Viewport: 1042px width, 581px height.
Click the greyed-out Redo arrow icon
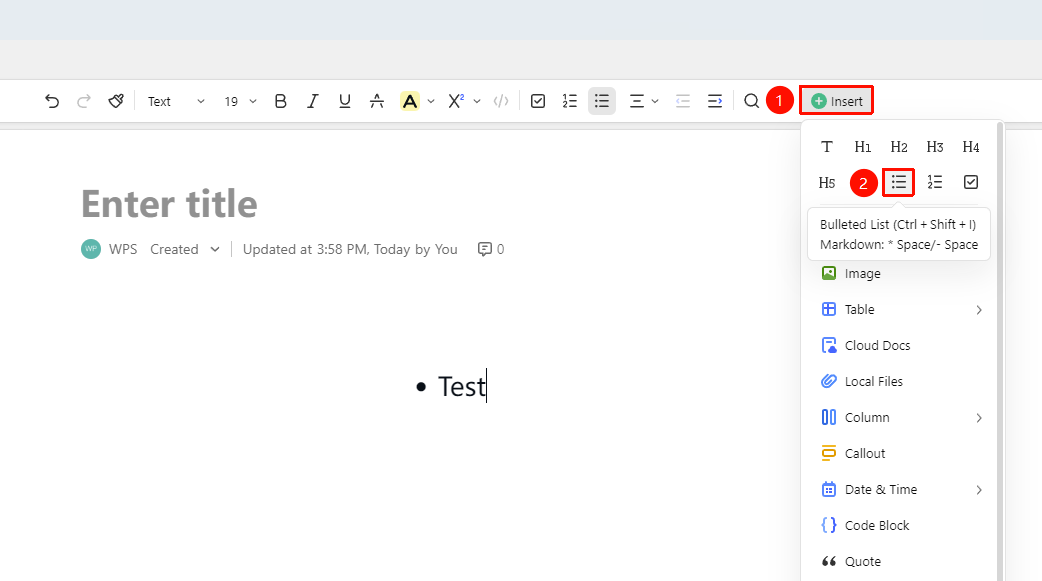84,101
